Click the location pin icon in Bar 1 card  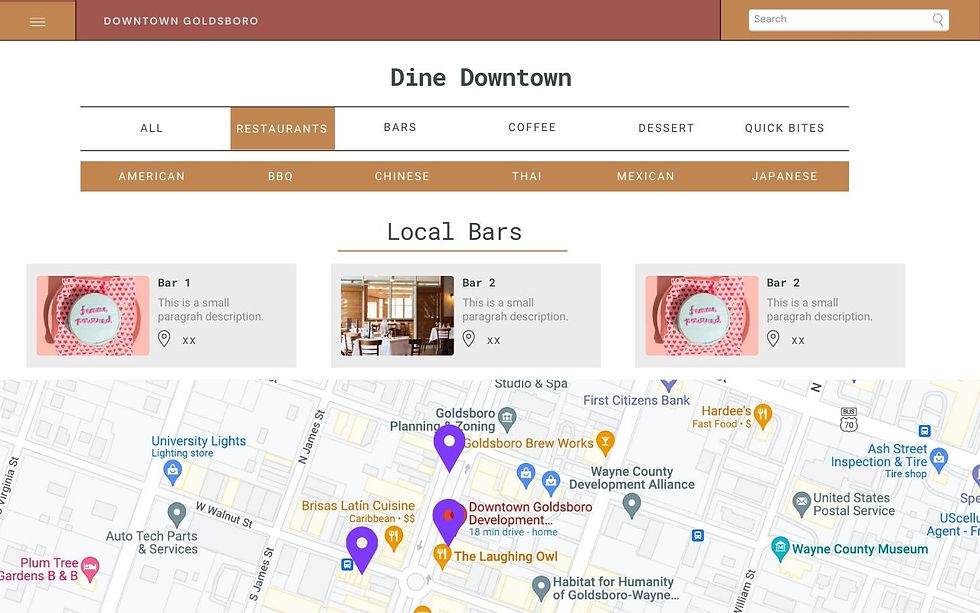(164, 339)
